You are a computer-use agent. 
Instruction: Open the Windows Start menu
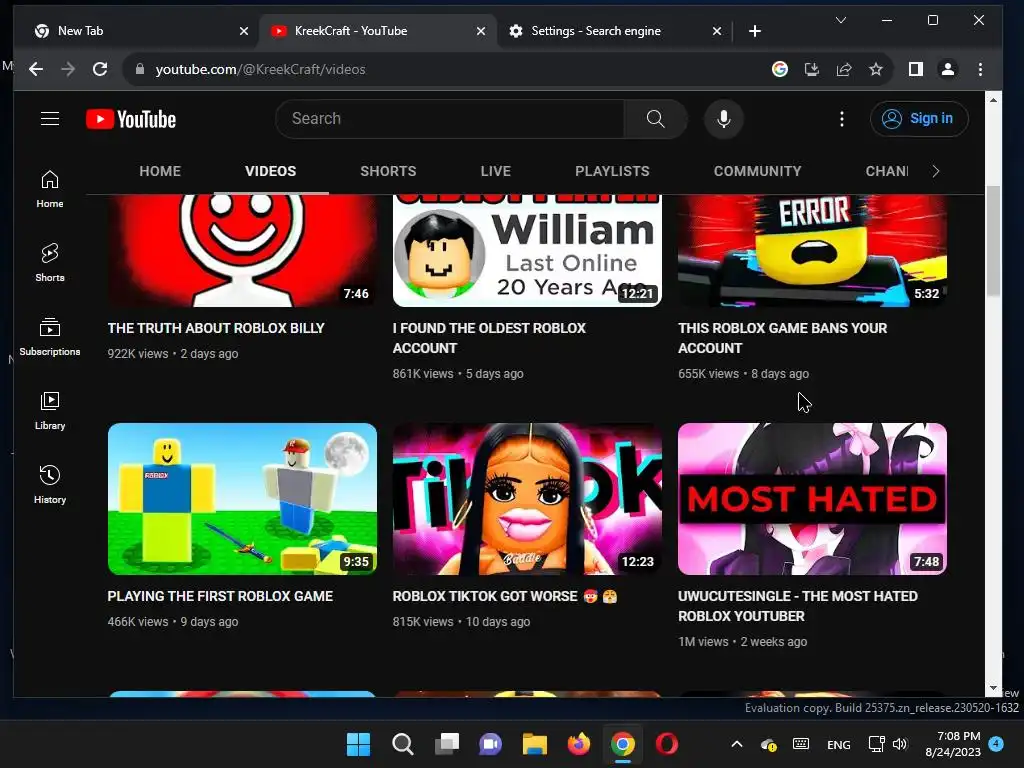[x=358, y=744]
